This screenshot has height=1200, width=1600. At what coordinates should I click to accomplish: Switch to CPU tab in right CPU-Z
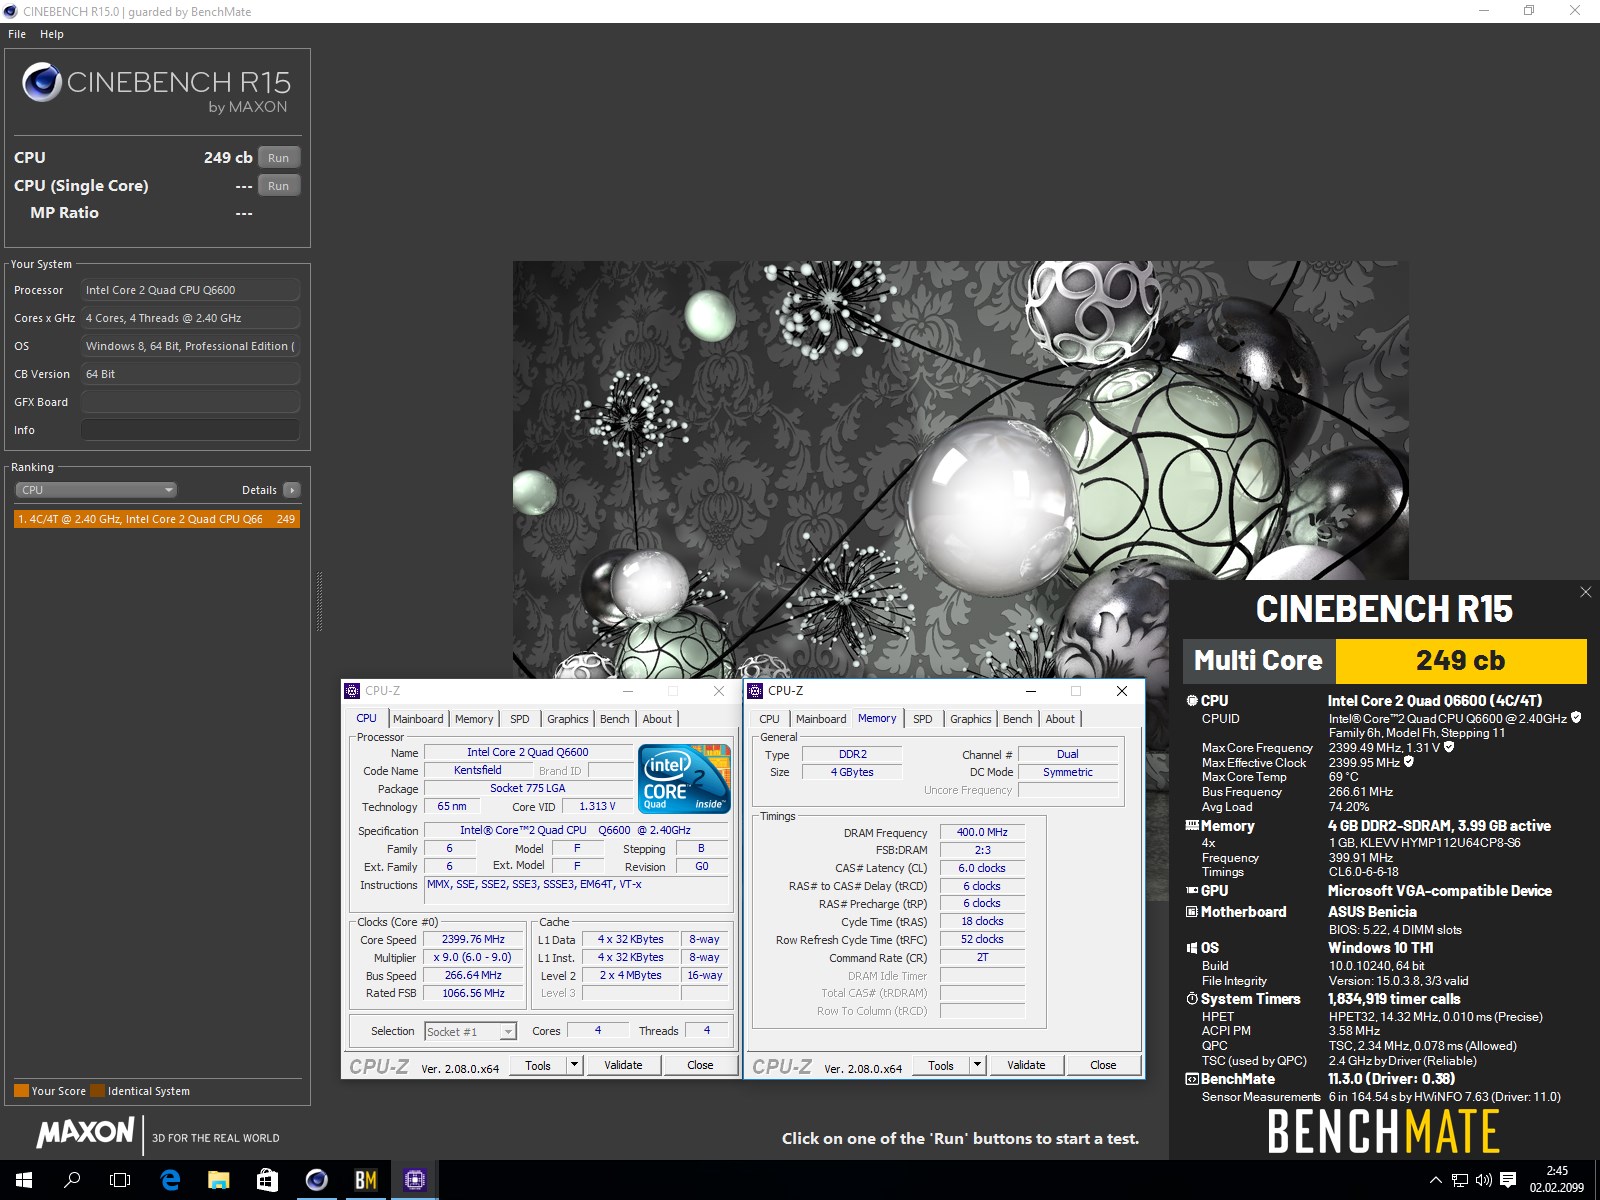[x=770, y=719]
